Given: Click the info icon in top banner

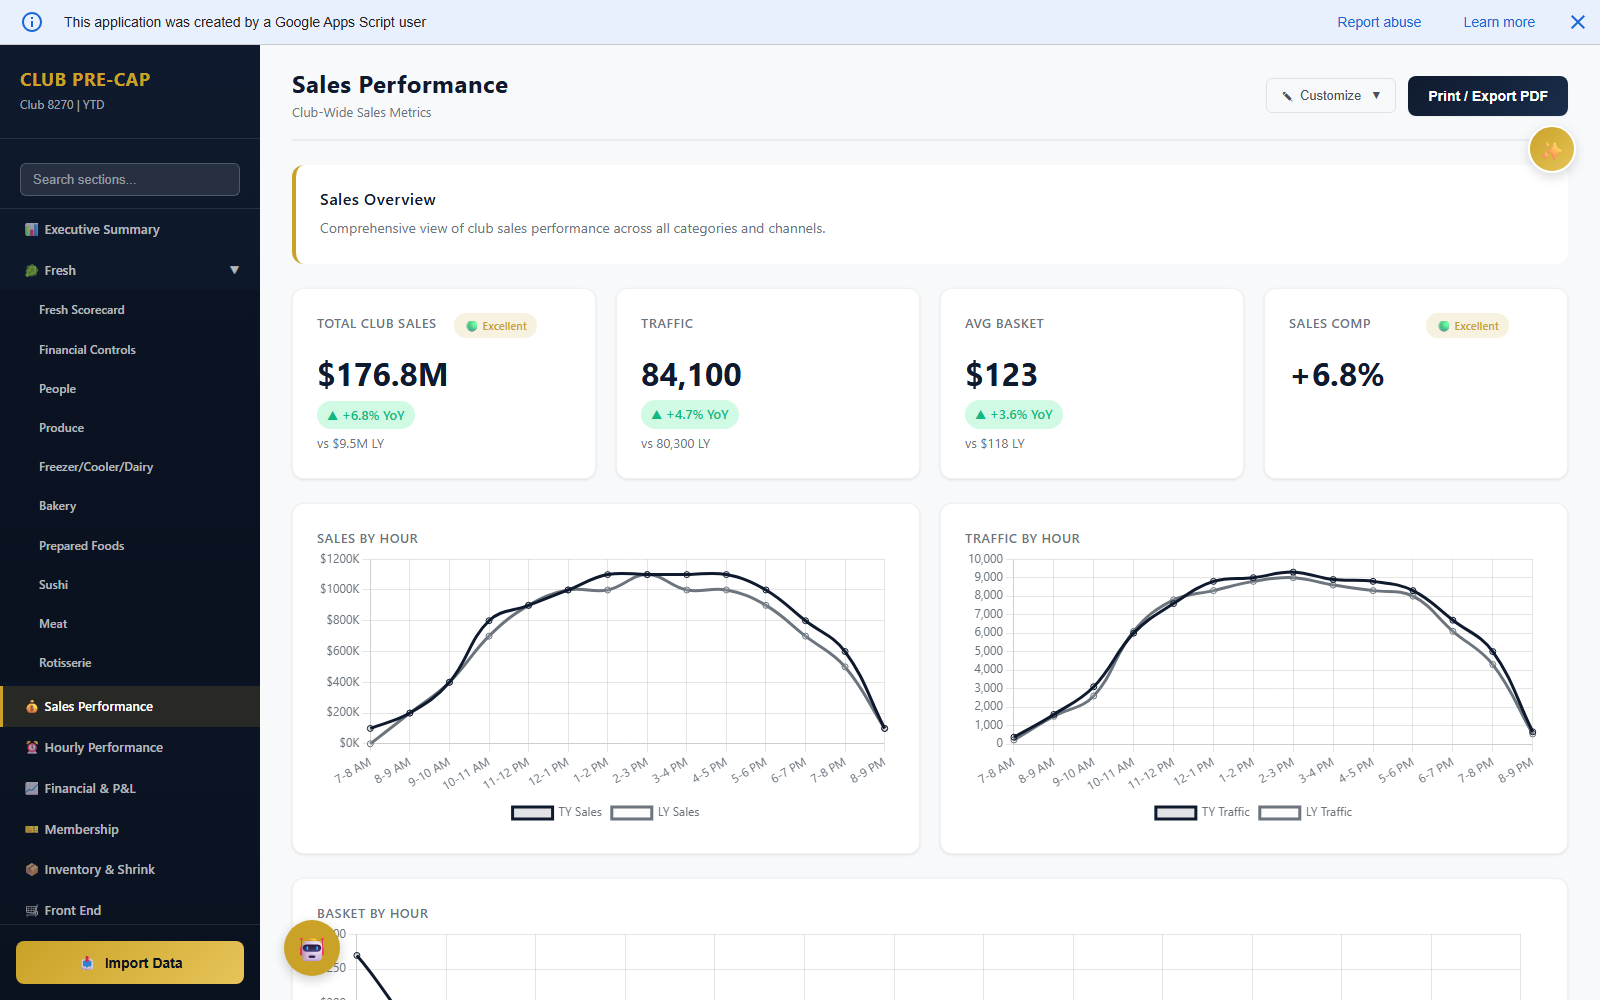Looking at the screenshot, I should 31,22.
